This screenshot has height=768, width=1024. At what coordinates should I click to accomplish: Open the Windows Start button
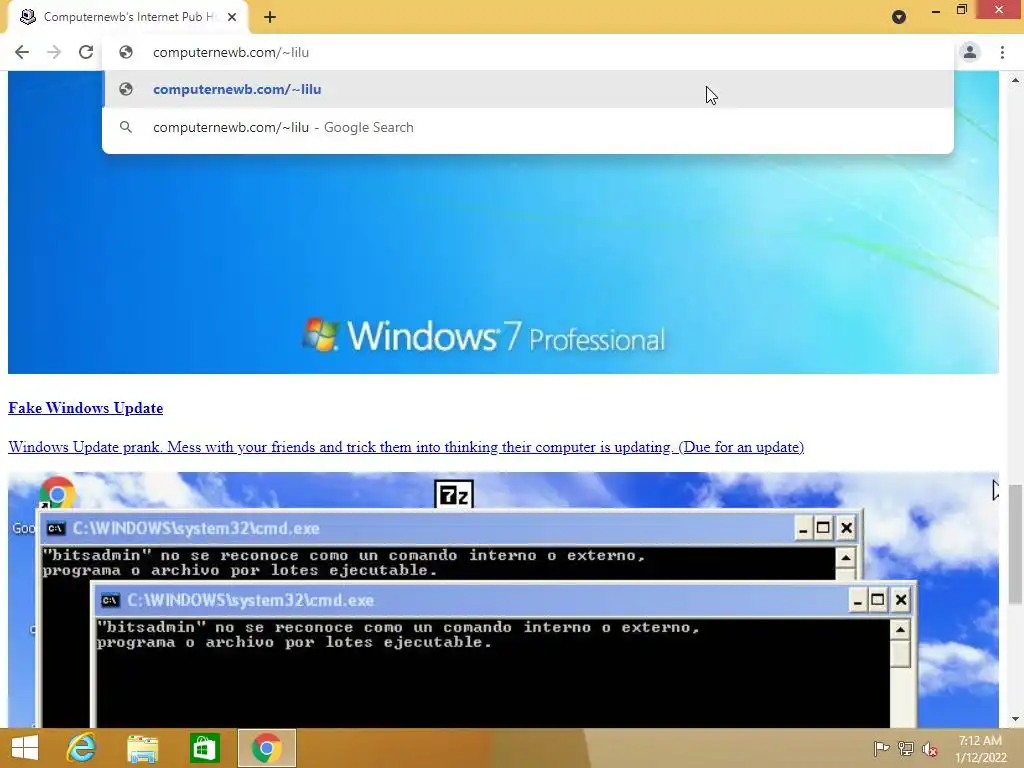25,748
